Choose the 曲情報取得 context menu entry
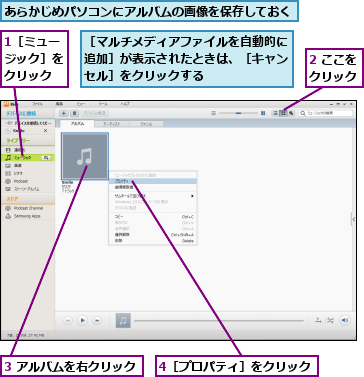 [x=153, y=187]
